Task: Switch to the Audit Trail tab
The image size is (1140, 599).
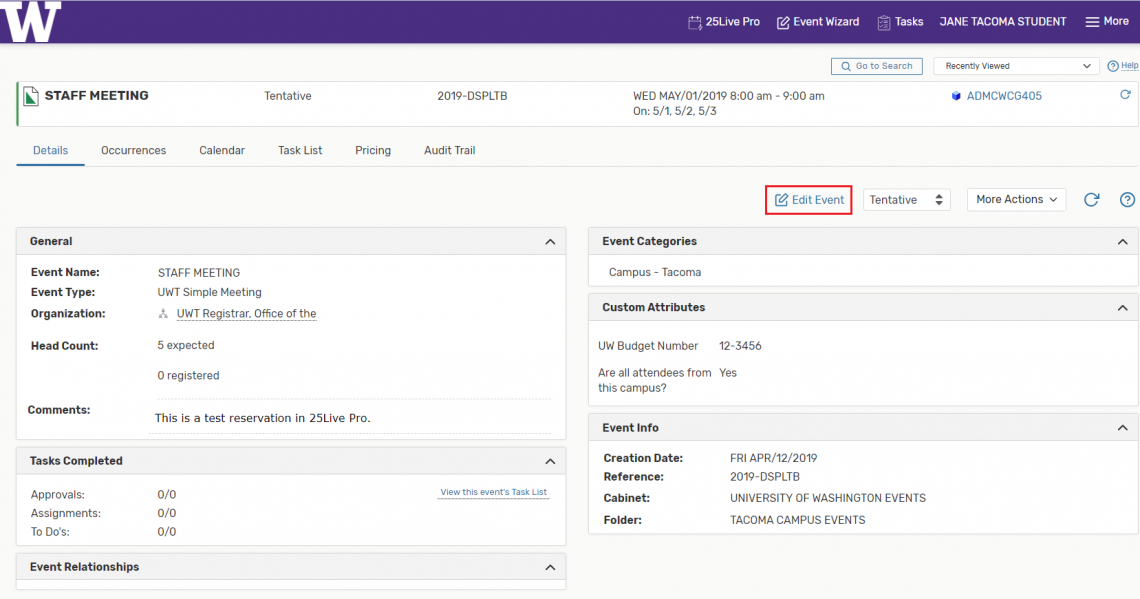Action: point(449,150)
